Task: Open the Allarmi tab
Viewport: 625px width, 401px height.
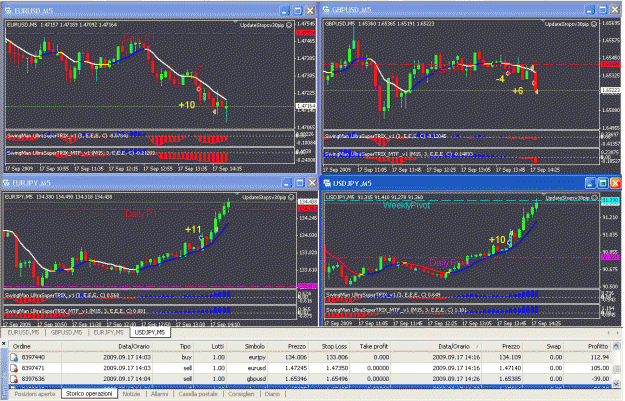Action: (159, 394)
